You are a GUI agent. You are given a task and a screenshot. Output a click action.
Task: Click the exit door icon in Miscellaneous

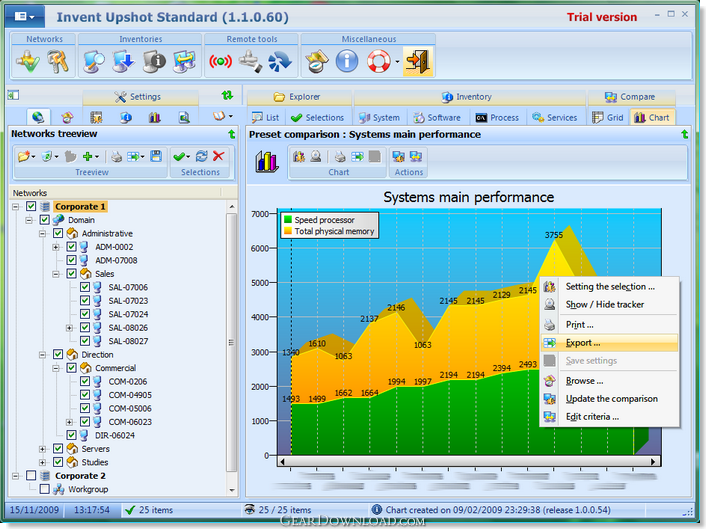418,61
